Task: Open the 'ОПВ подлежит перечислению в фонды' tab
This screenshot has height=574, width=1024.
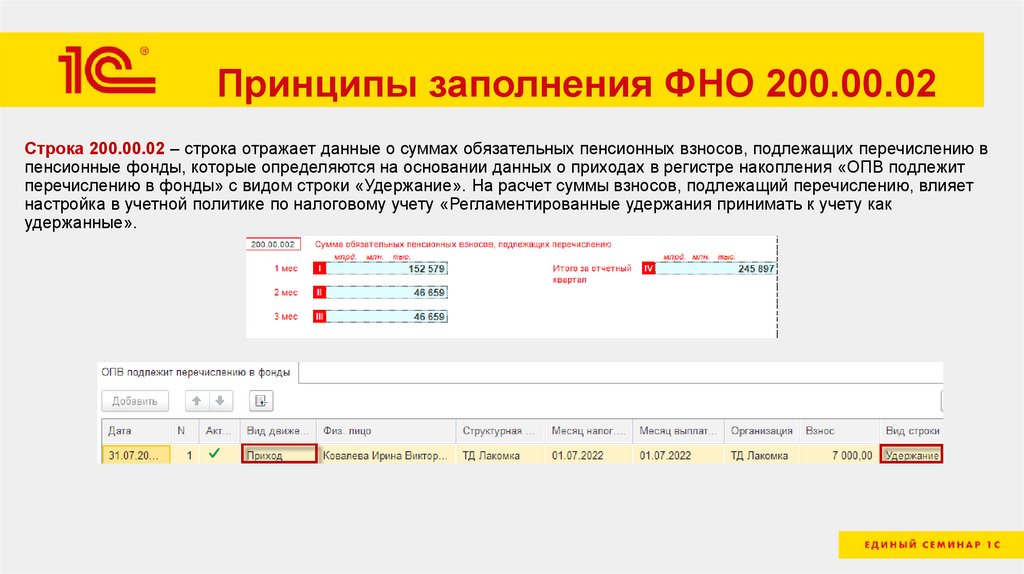Action: [x=196, y=372]
